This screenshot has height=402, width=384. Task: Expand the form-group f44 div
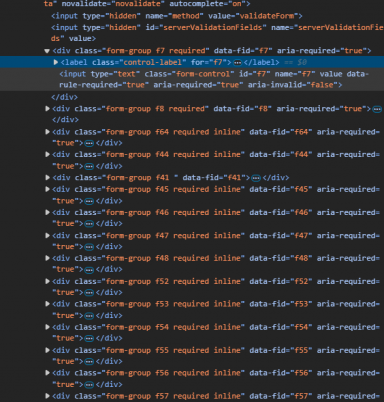point(47,154)
